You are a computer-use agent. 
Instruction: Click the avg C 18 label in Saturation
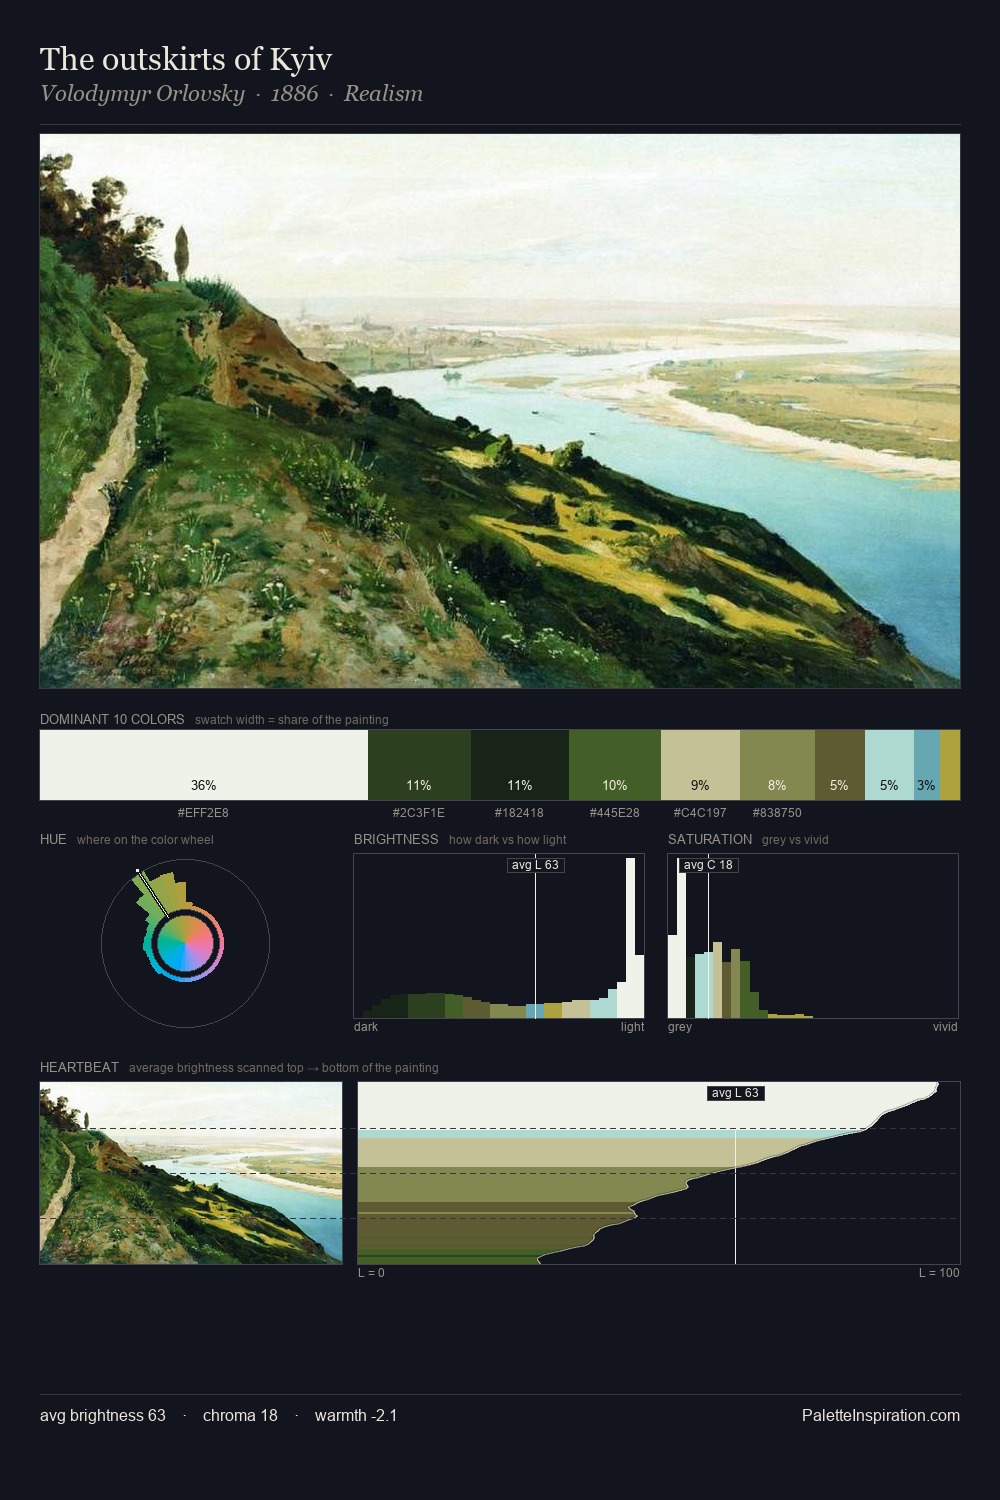coord(708,865)
